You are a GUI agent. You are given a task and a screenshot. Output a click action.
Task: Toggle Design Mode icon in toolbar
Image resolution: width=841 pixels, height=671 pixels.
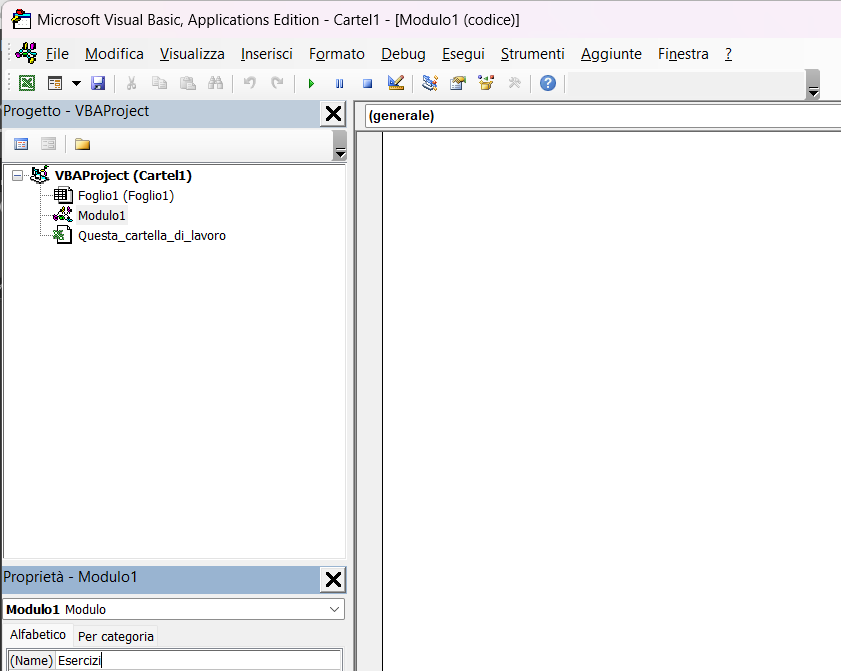(395, 83)
